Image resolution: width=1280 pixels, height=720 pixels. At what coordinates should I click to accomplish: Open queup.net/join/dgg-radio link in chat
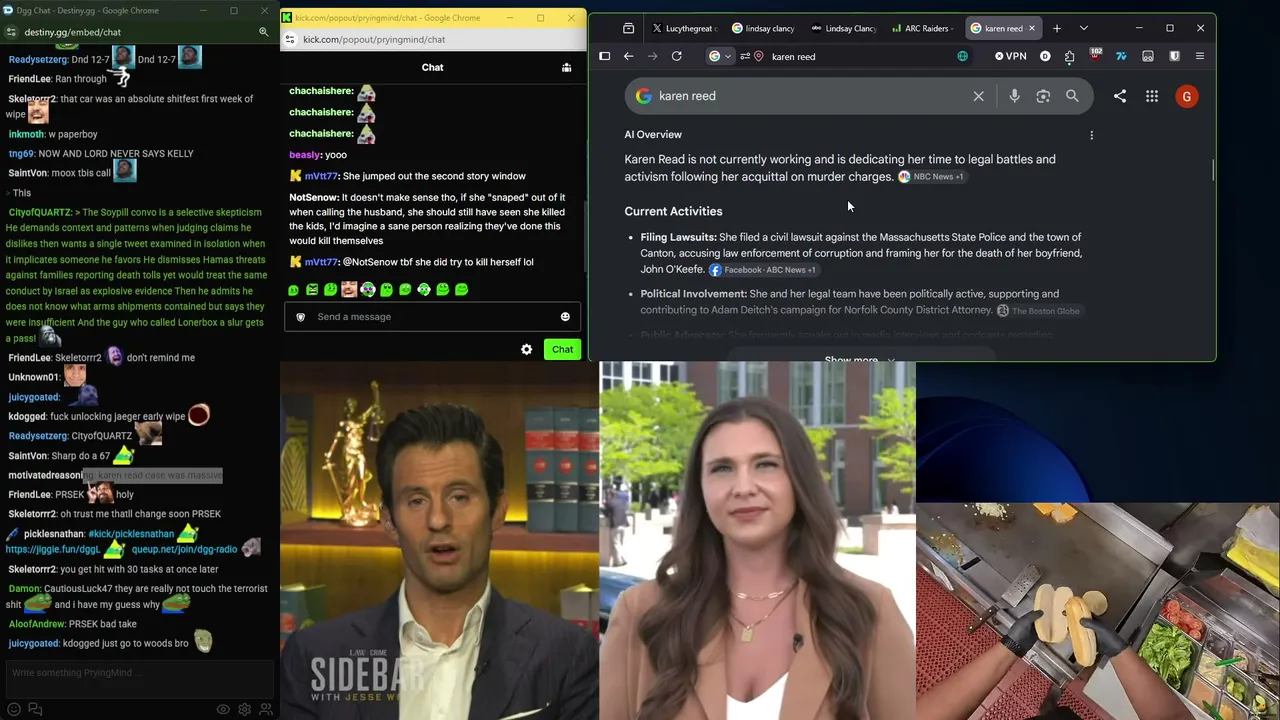(184, 549)
